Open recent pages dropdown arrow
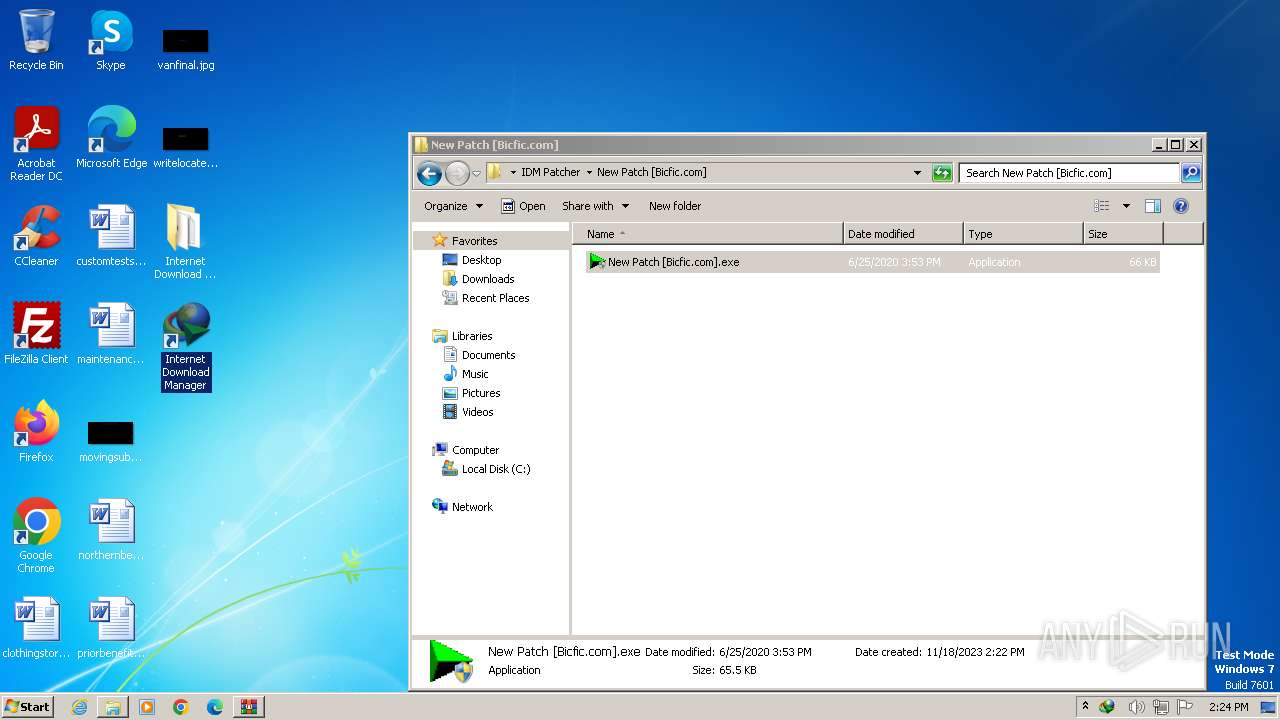Viewport: 1280px width, 720px height. point(476,173)
